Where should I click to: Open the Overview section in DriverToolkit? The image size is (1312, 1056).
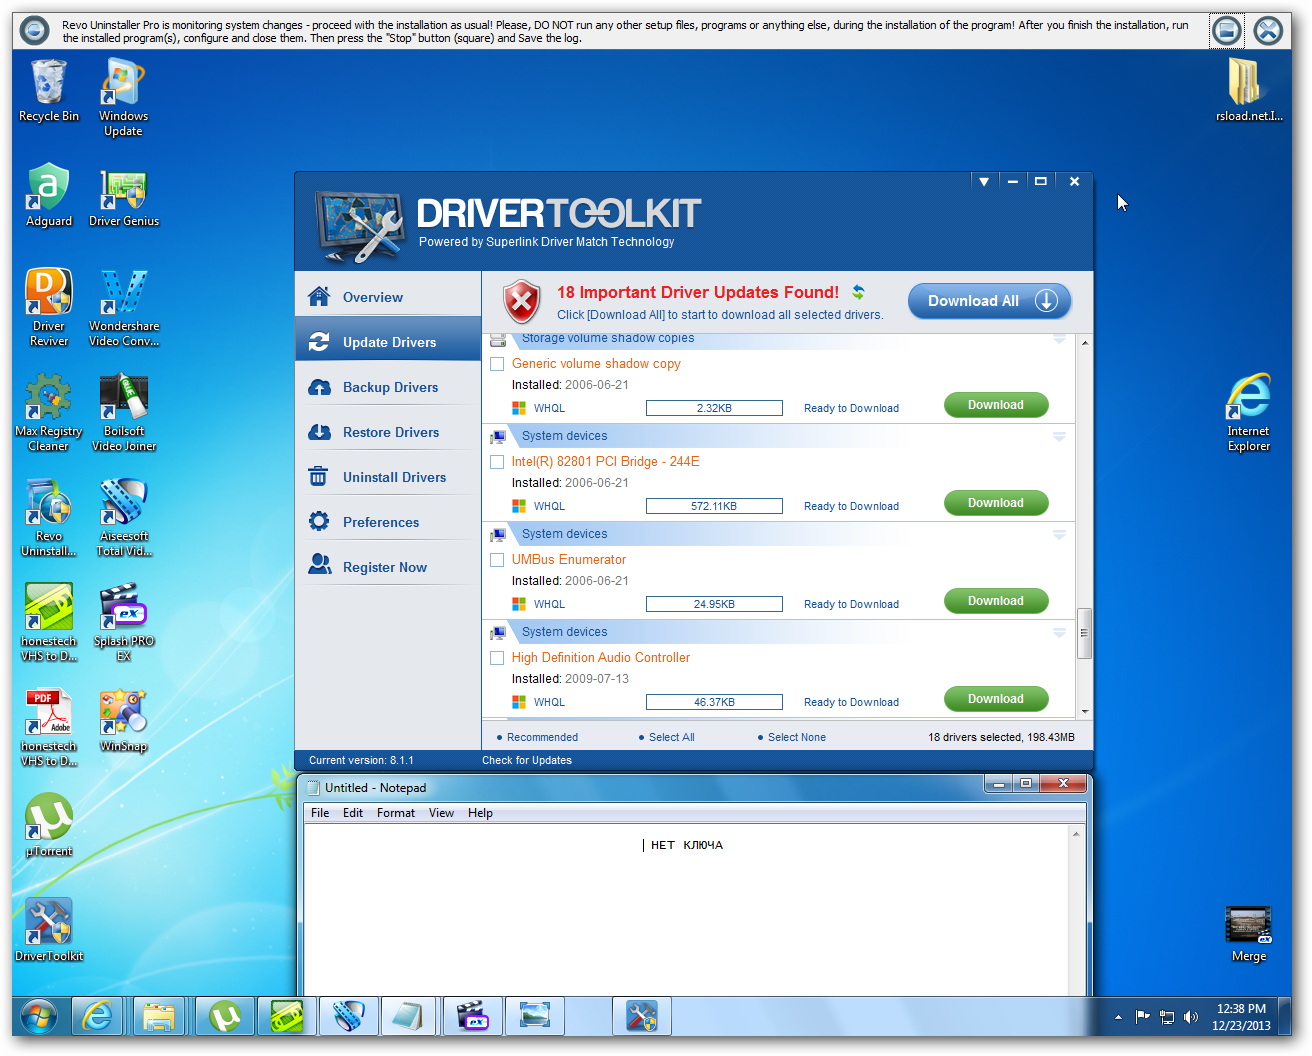click(x=388, y=297)
